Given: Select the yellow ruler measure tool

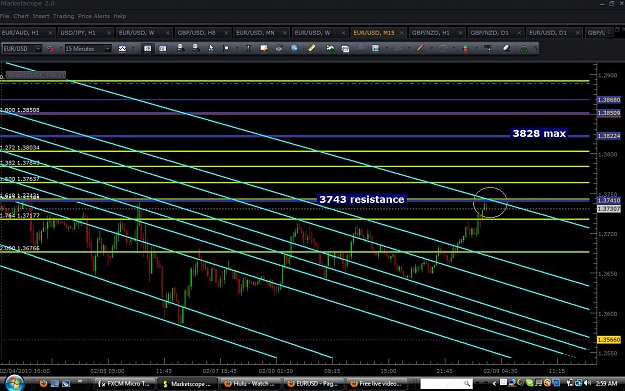Looking at the screenshot, I should pos(311,48).
